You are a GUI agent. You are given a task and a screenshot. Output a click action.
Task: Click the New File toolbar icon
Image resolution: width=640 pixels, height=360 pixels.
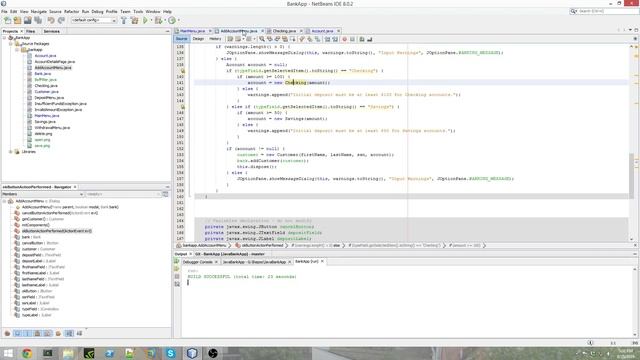tap(7, 20)
